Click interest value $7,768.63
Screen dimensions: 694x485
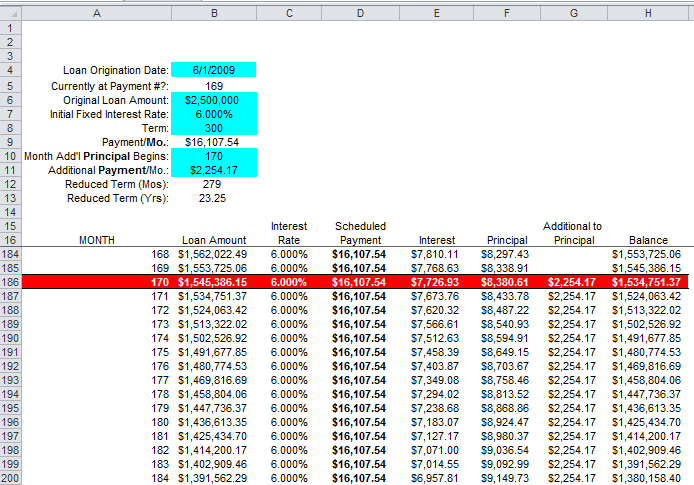point(435,268)
